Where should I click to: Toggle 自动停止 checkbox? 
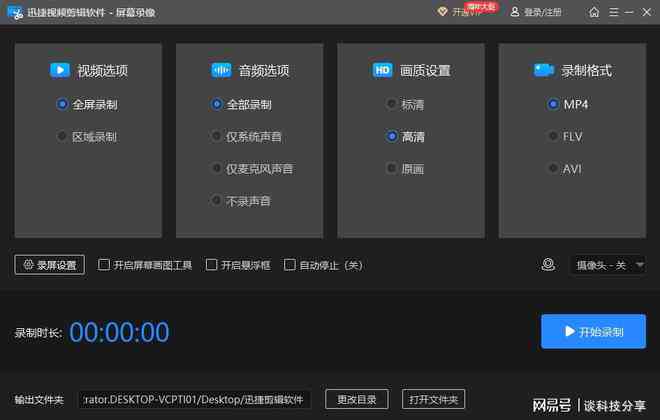click(290, 265)
